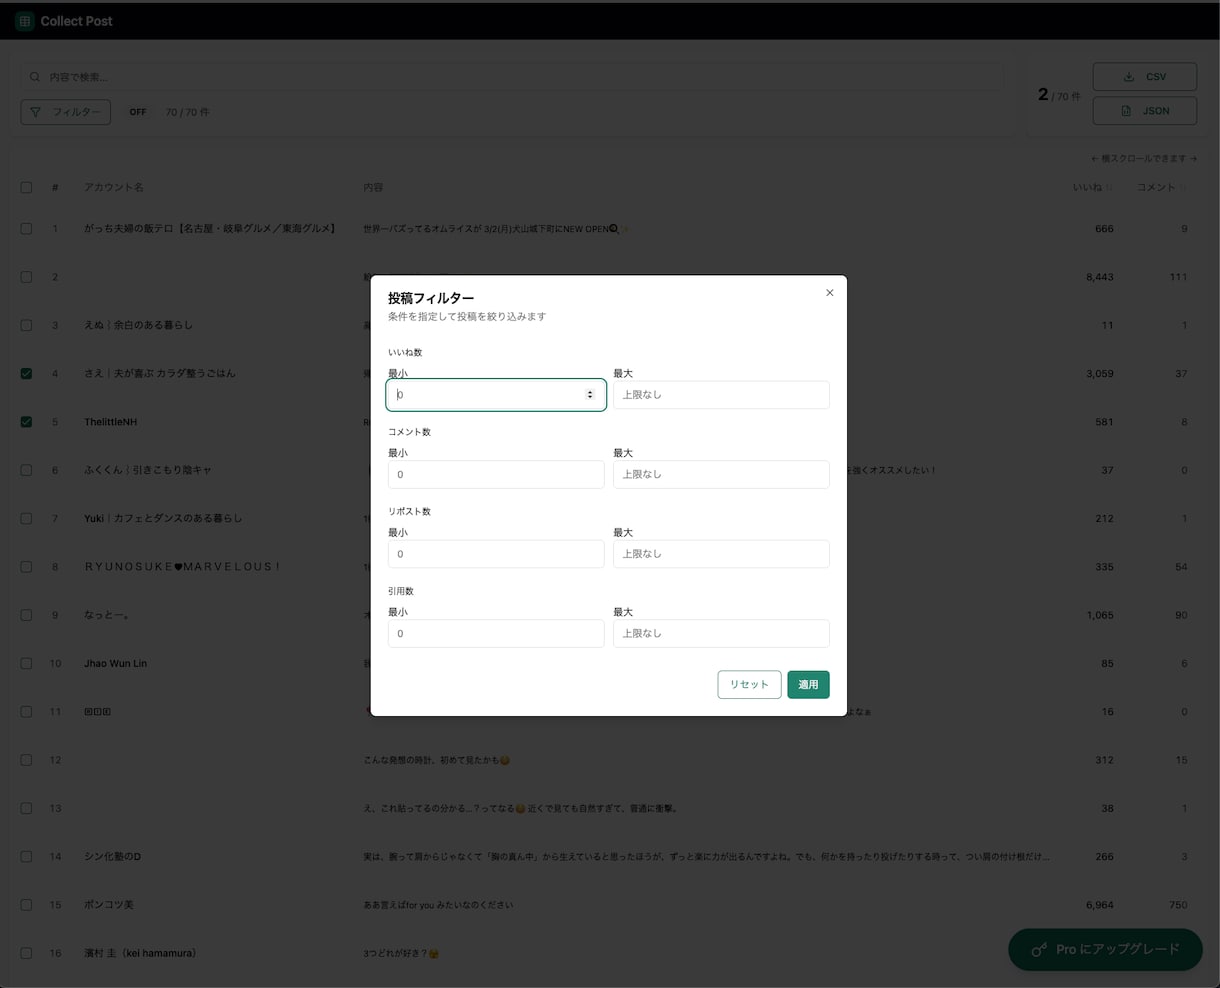
Task: Click the 70 / 70 件 count text
Action: [x=187, y=112]
